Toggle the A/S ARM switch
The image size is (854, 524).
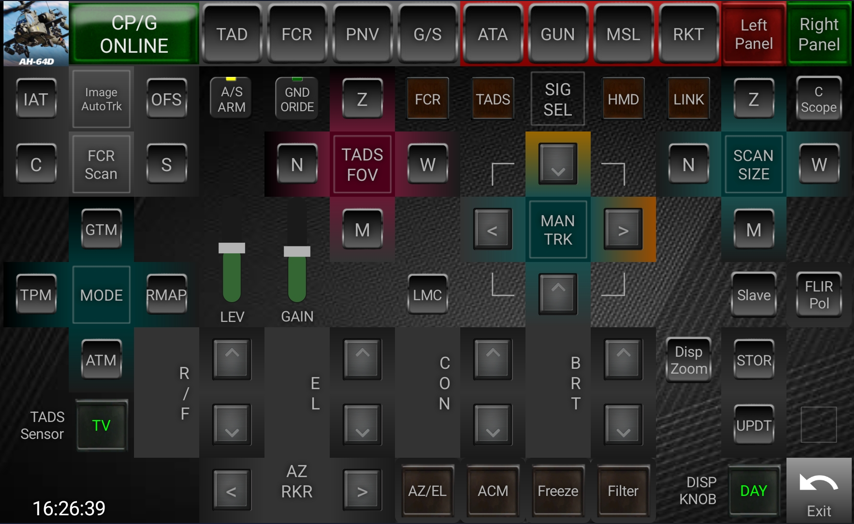click(231, 99)
